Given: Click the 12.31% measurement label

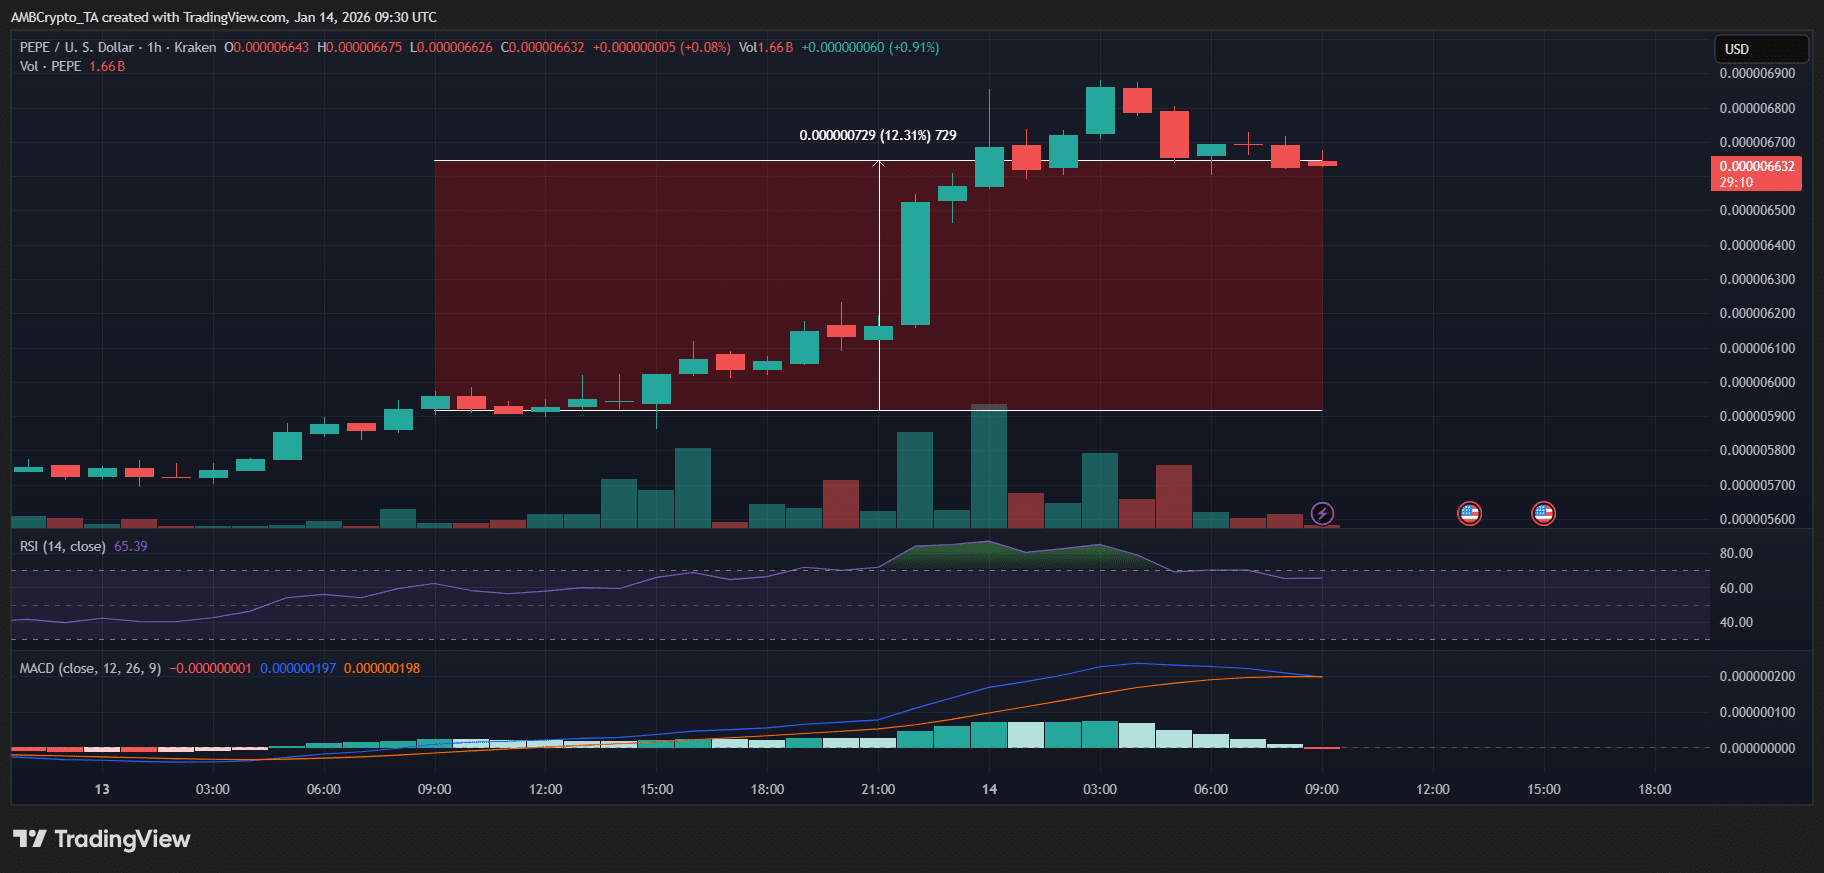Looking at the screenshot, I should 877,135.
